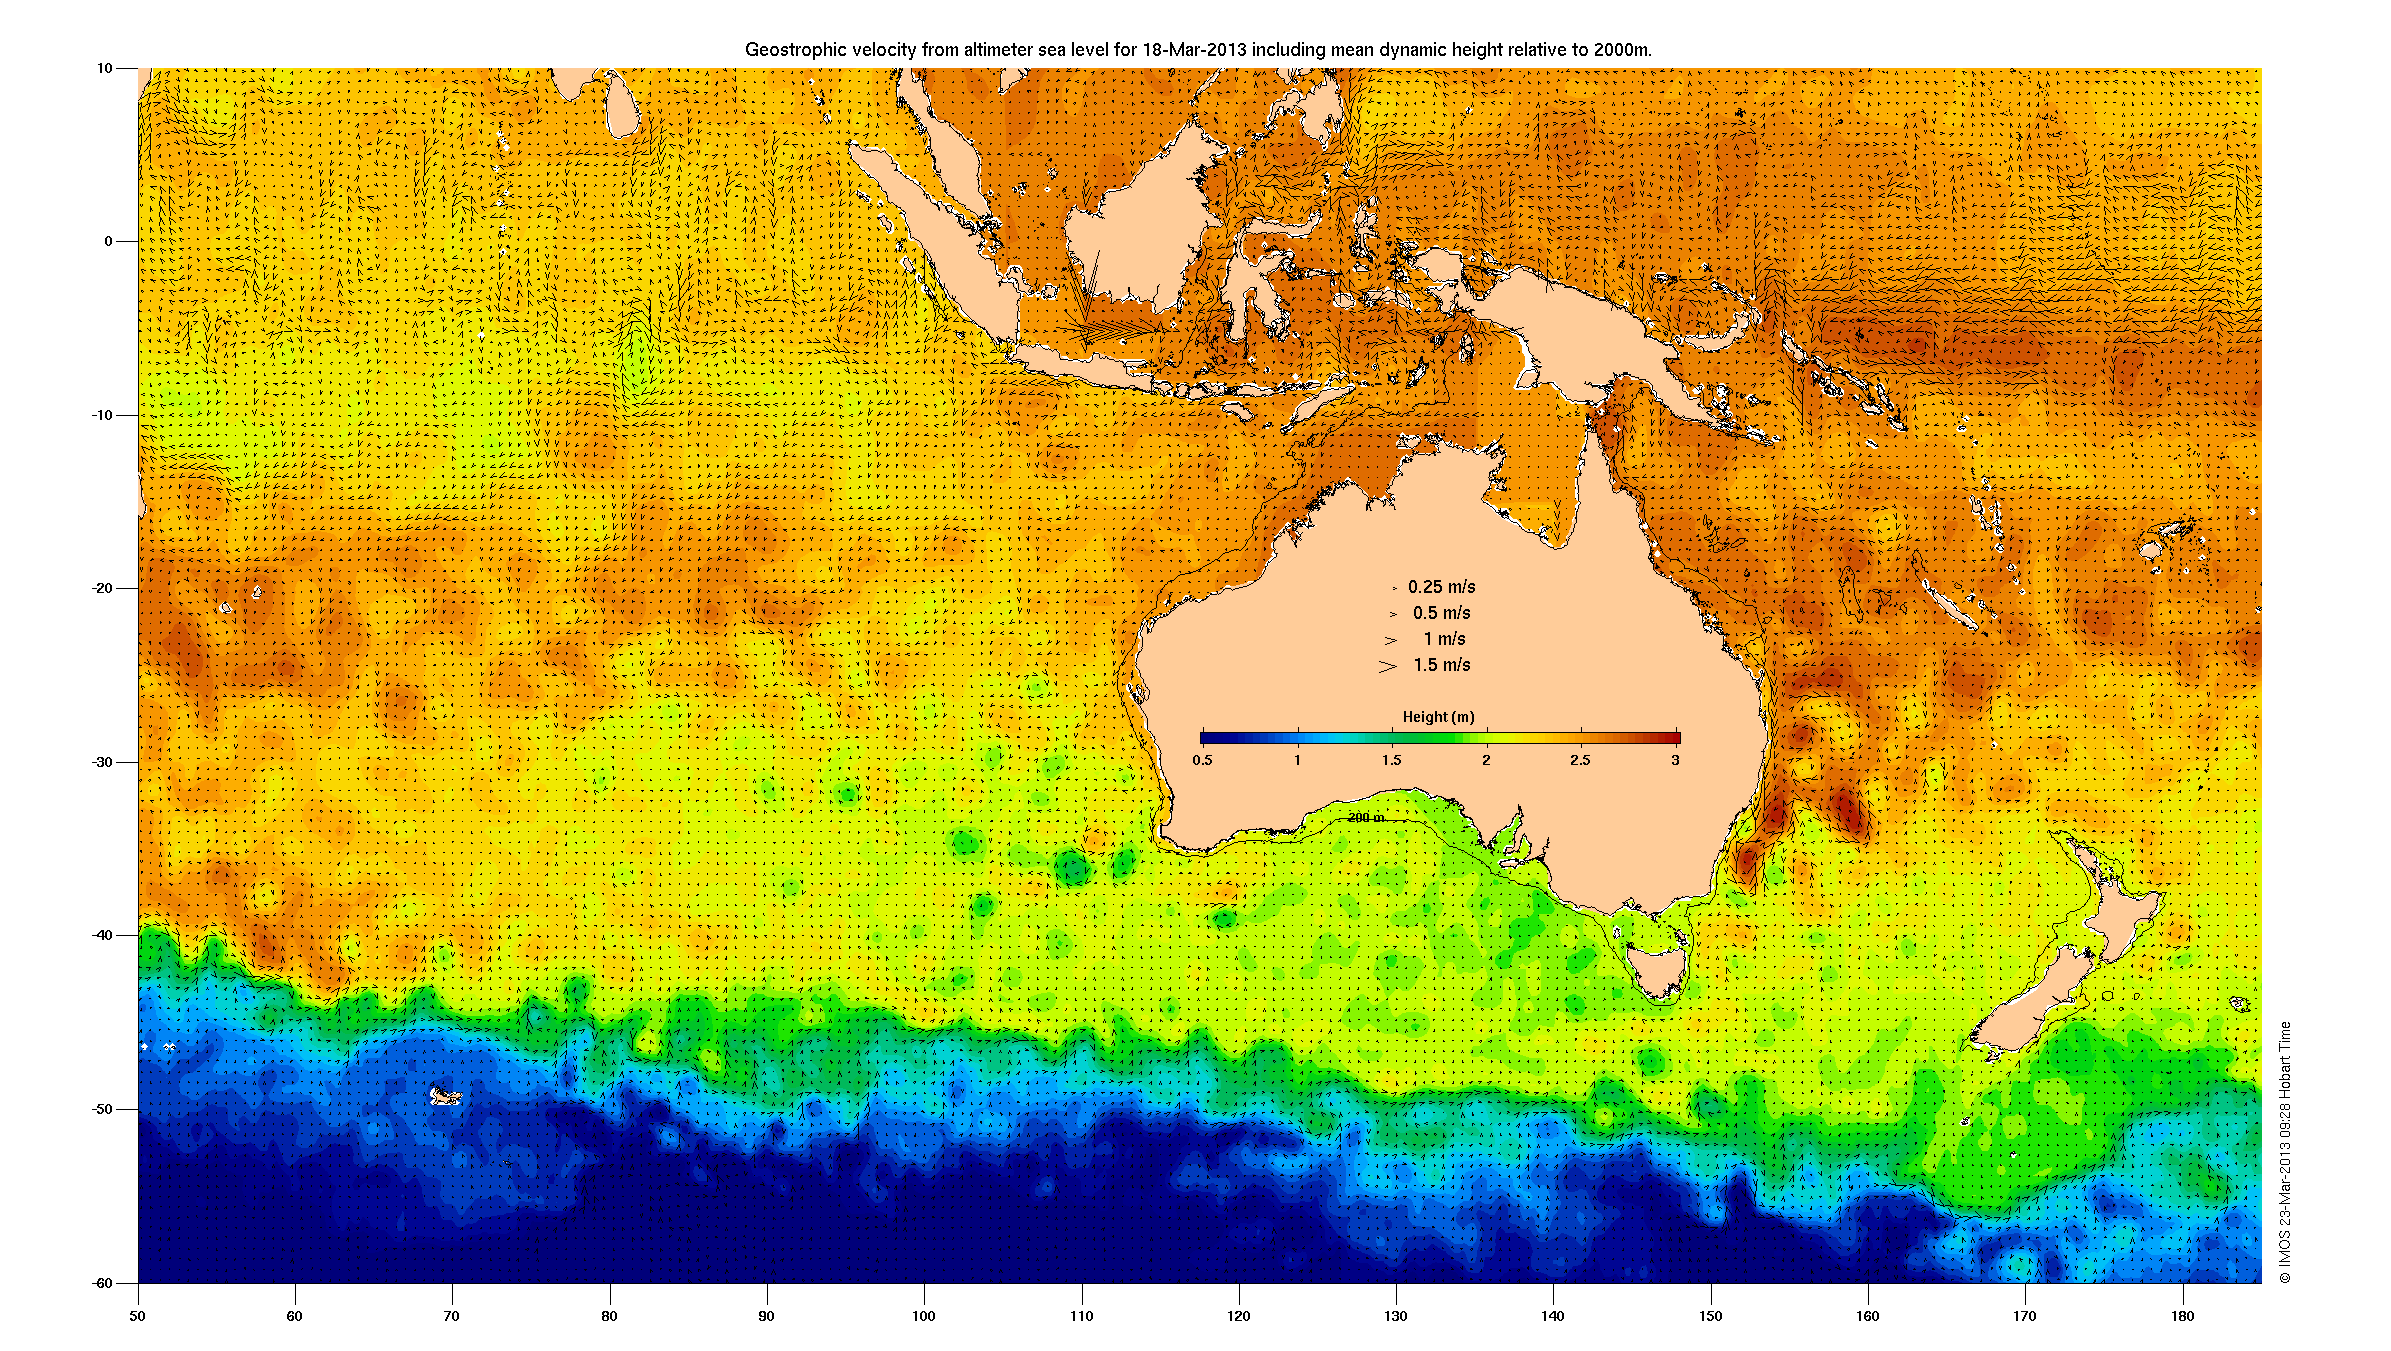Click latitude axis label -10
Viewport: 2391px width, 1351px height.
coord(103,415)
